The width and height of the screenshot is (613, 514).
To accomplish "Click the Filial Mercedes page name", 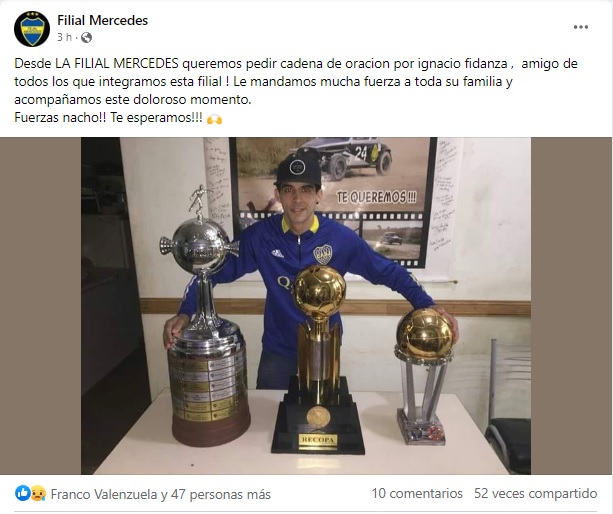I will 102,20.
